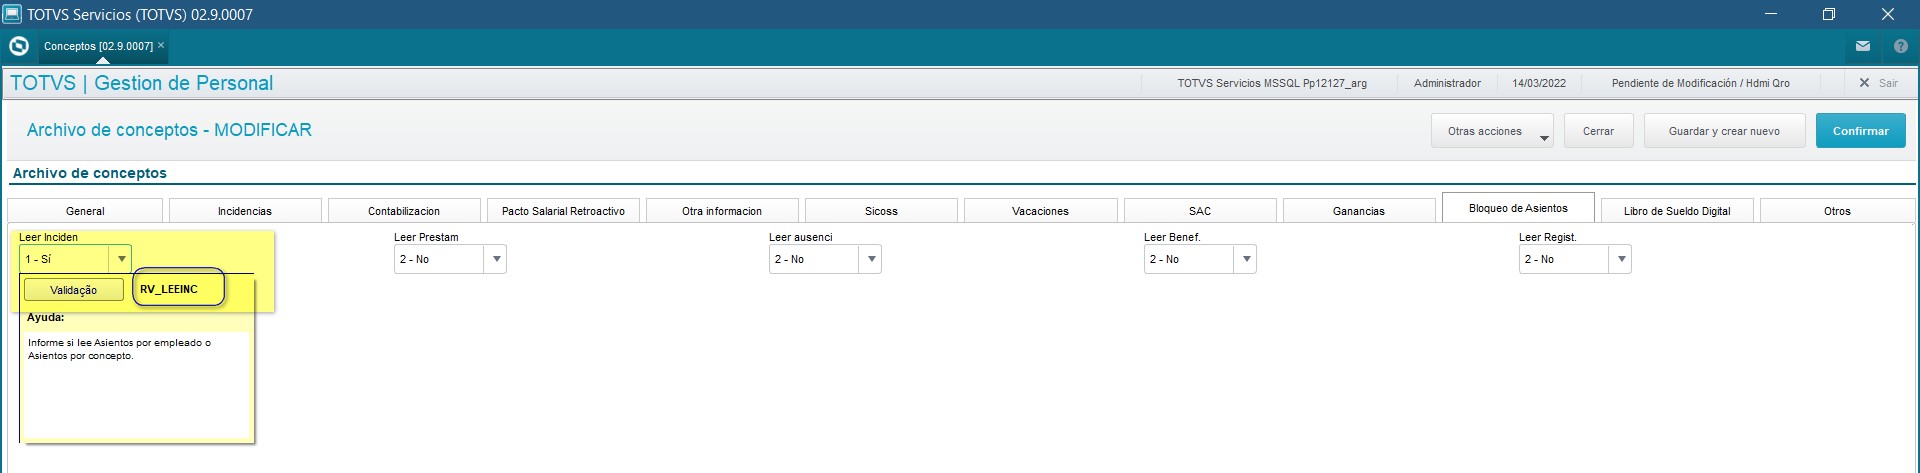Click the Cerrar button
1920x473 pixels.
click(x=1598, y=131)
